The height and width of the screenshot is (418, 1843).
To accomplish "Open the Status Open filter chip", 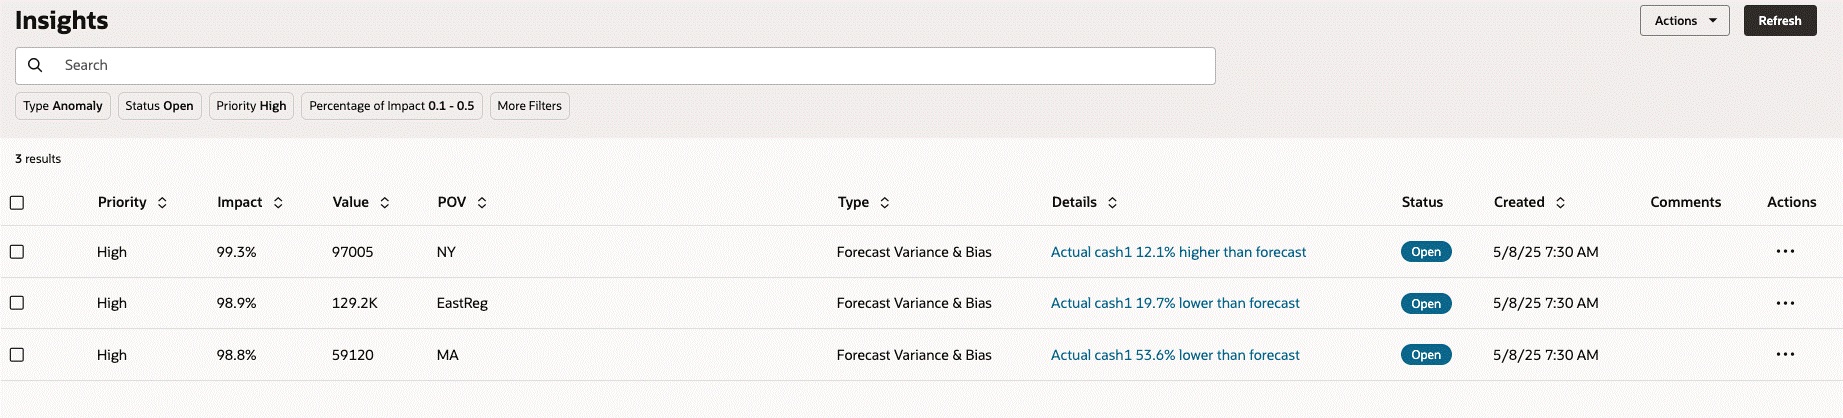I will (x=160, y=106).
